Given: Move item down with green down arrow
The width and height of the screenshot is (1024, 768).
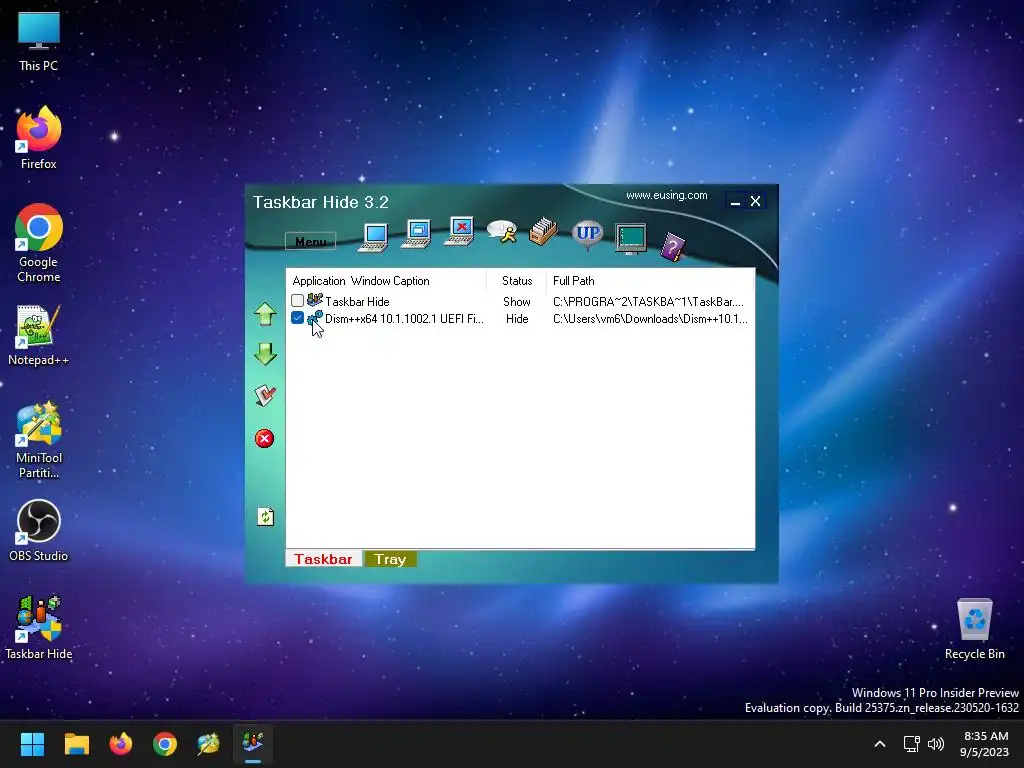Looking at the screenshot, I should pyautogui.click(x=265, y=354).
